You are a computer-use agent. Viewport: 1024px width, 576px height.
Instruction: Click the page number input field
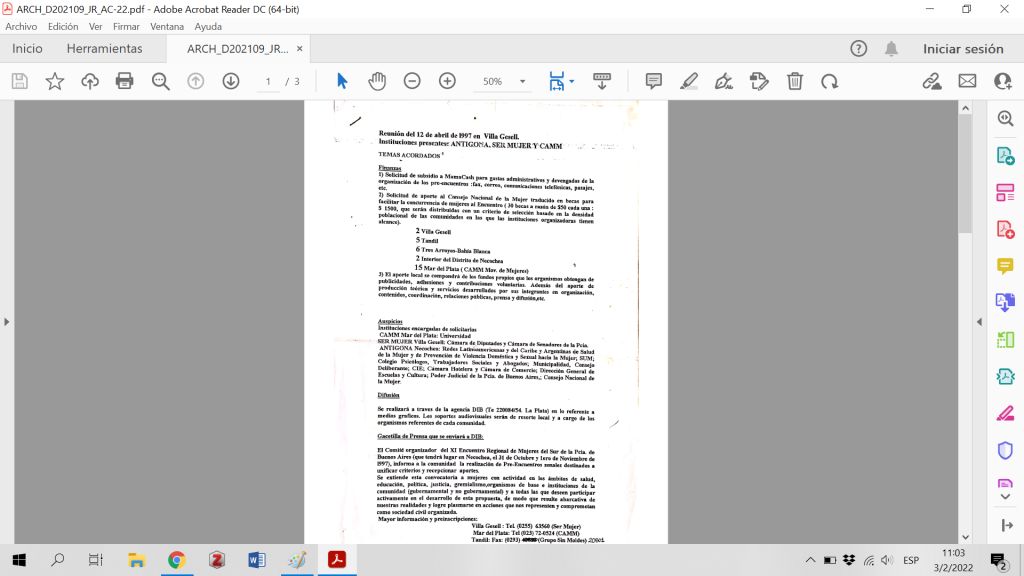(x=268, y=82)
